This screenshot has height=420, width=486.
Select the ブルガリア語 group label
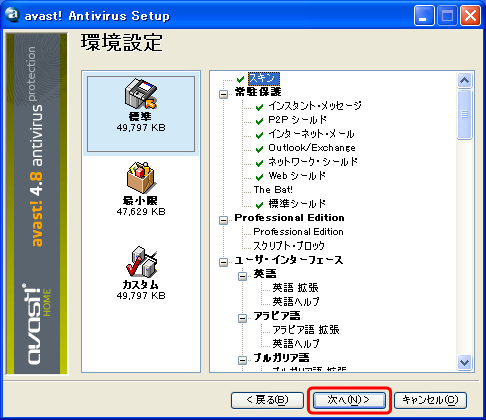pos(281,358)
